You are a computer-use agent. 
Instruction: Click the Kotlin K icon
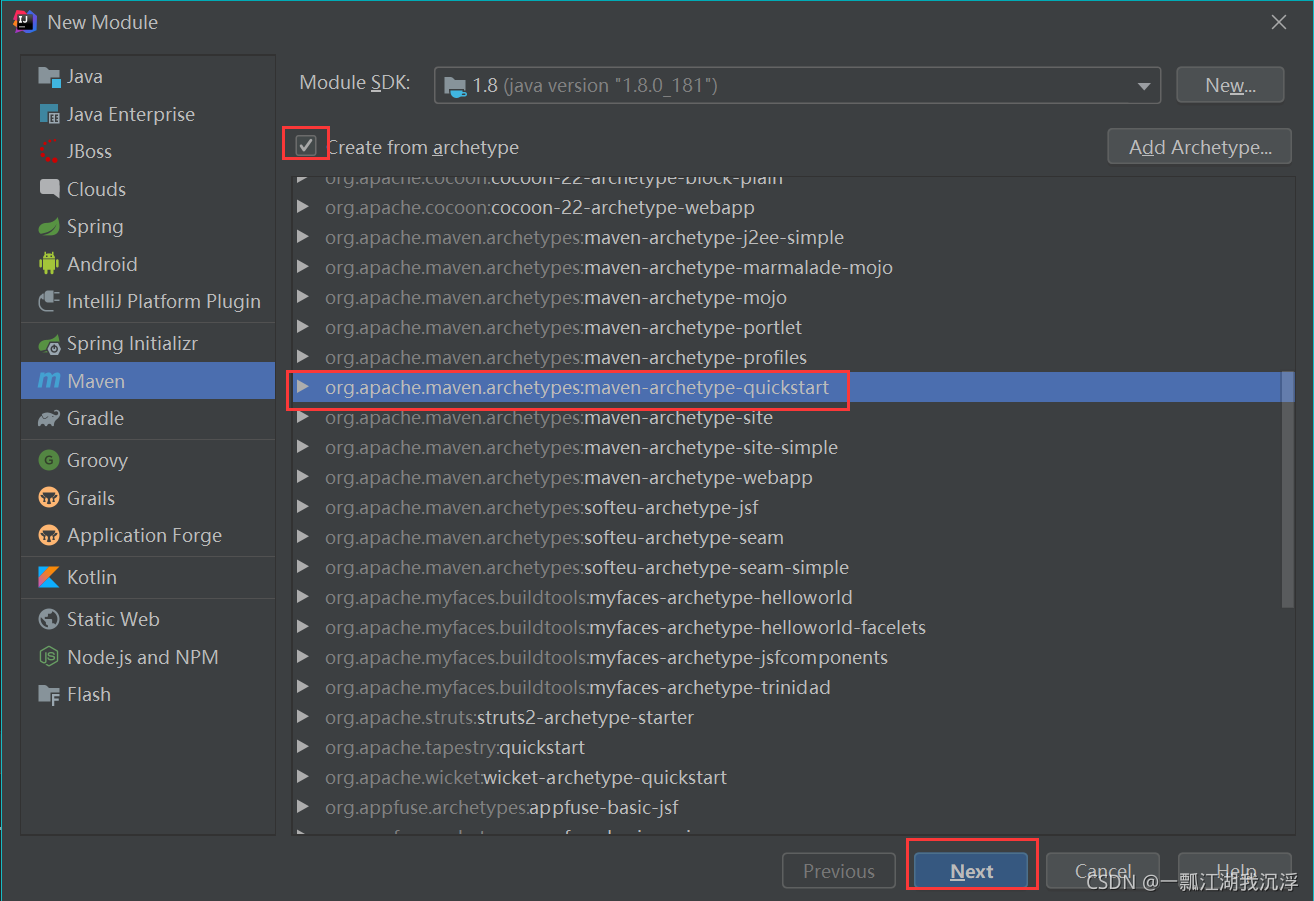point(49,578)
